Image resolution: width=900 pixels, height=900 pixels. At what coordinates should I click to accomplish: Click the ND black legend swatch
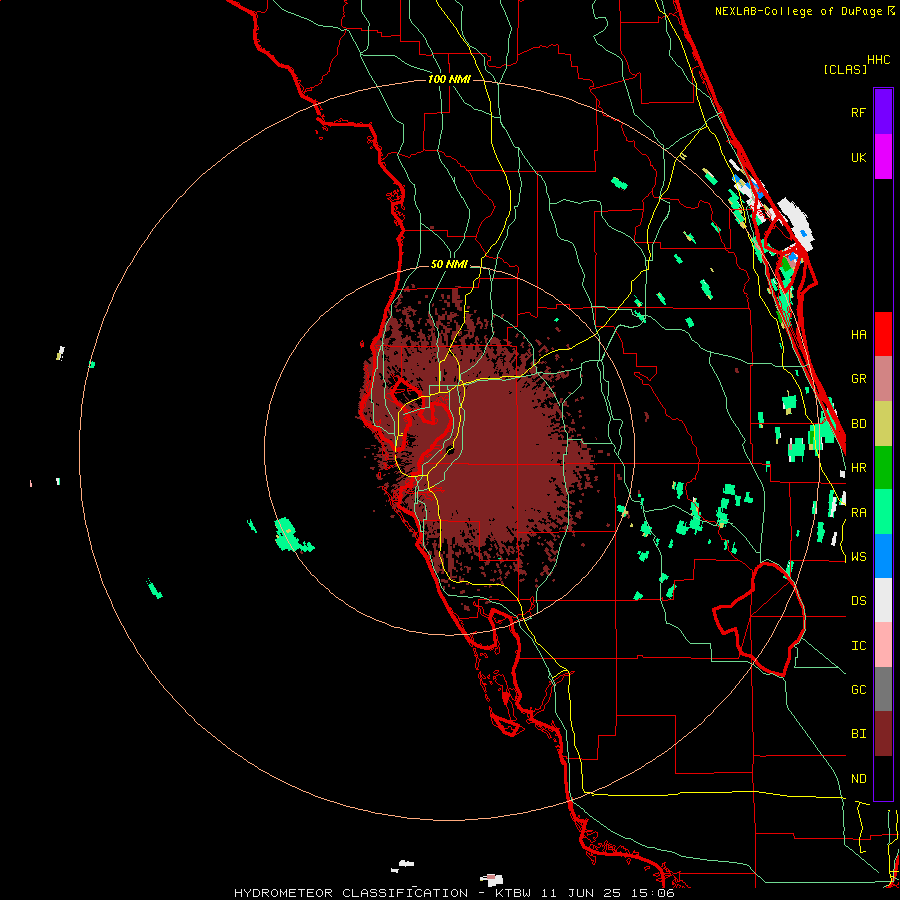click(883, 778)
